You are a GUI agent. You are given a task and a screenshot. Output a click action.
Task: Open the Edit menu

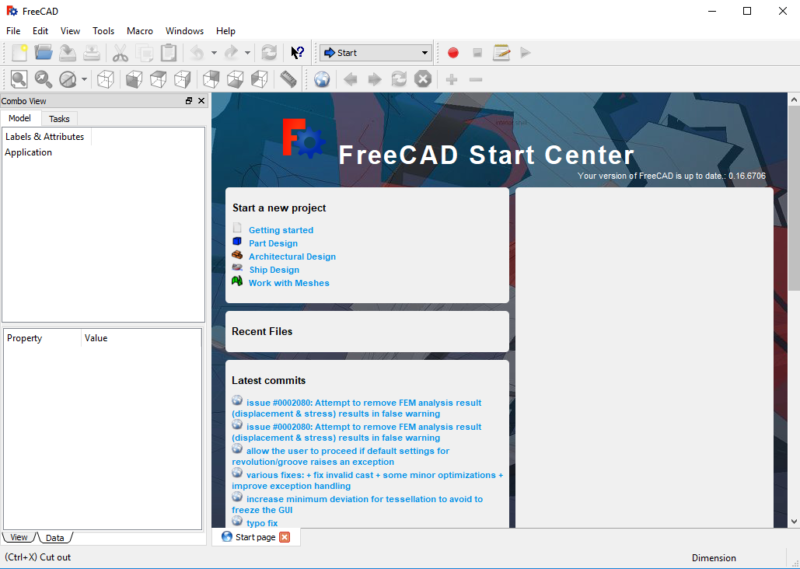tap(40, 31)
